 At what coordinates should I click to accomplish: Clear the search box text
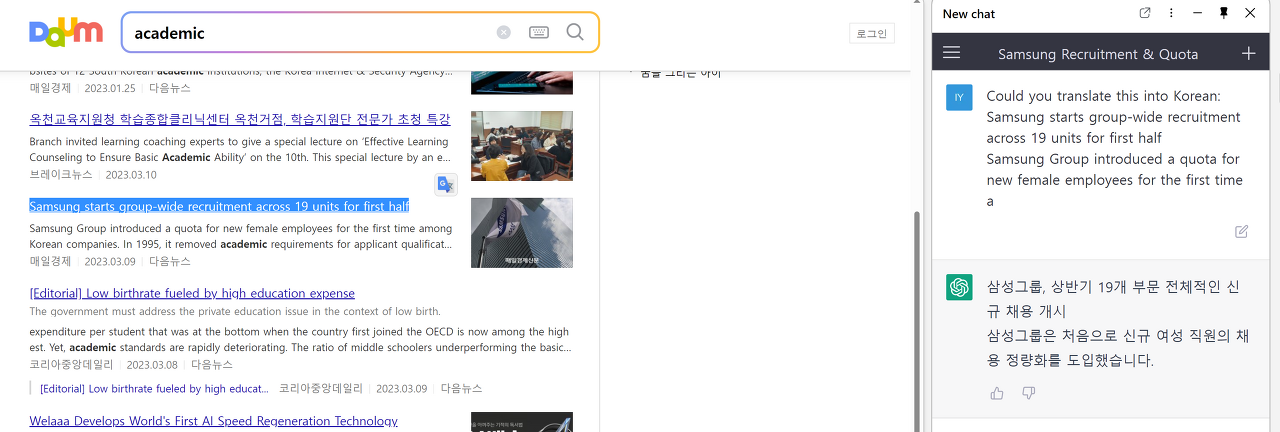click(504, 32)
